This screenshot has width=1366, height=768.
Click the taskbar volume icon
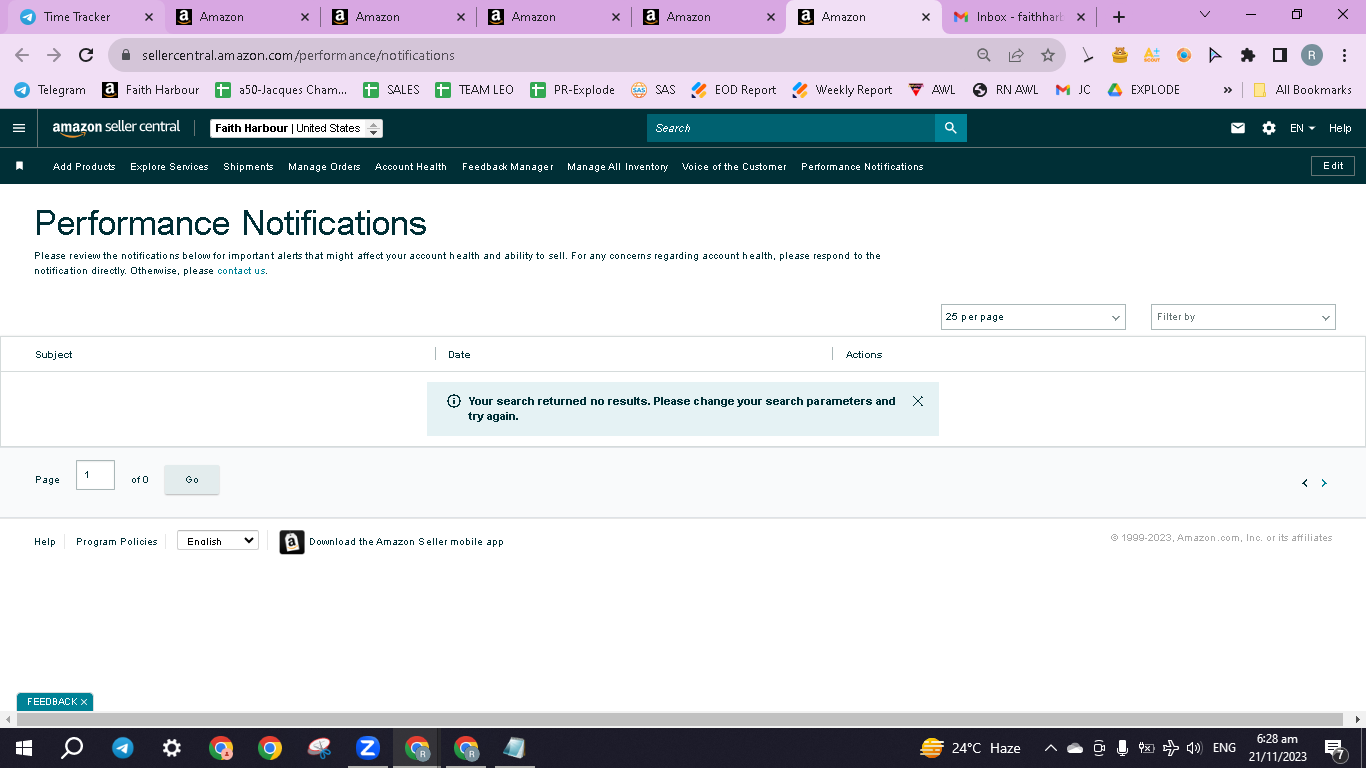[x=1194, y=748]
